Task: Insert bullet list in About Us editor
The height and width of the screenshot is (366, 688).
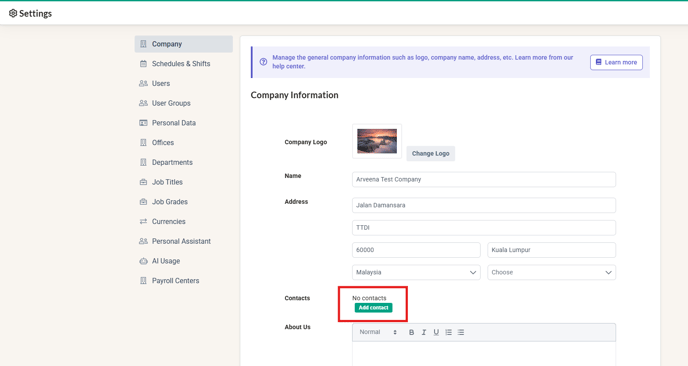Action: click(461, 332)
